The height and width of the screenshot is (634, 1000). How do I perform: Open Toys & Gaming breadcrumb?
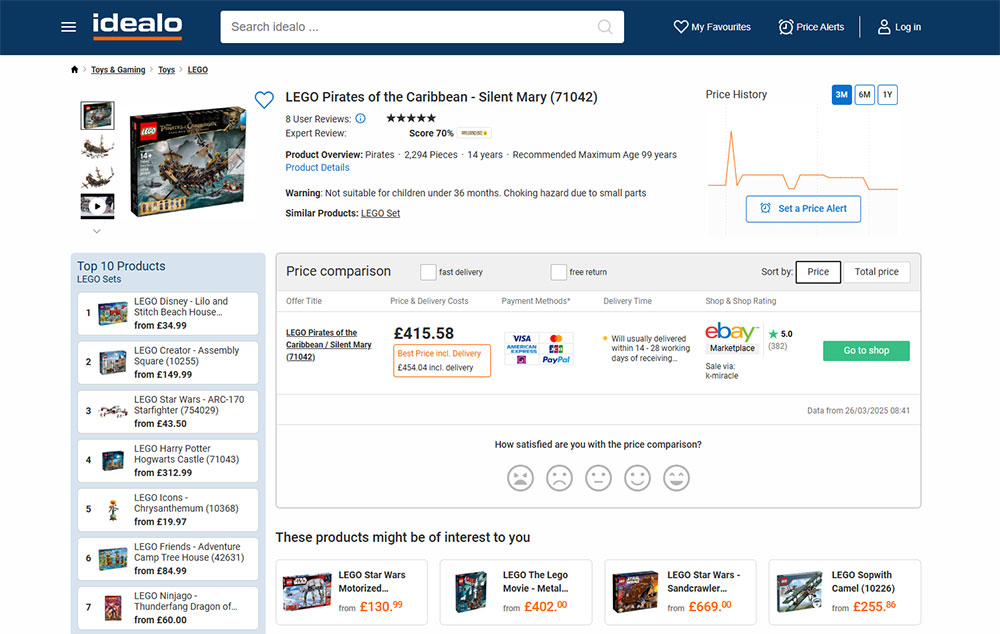(x=118, y=70)
